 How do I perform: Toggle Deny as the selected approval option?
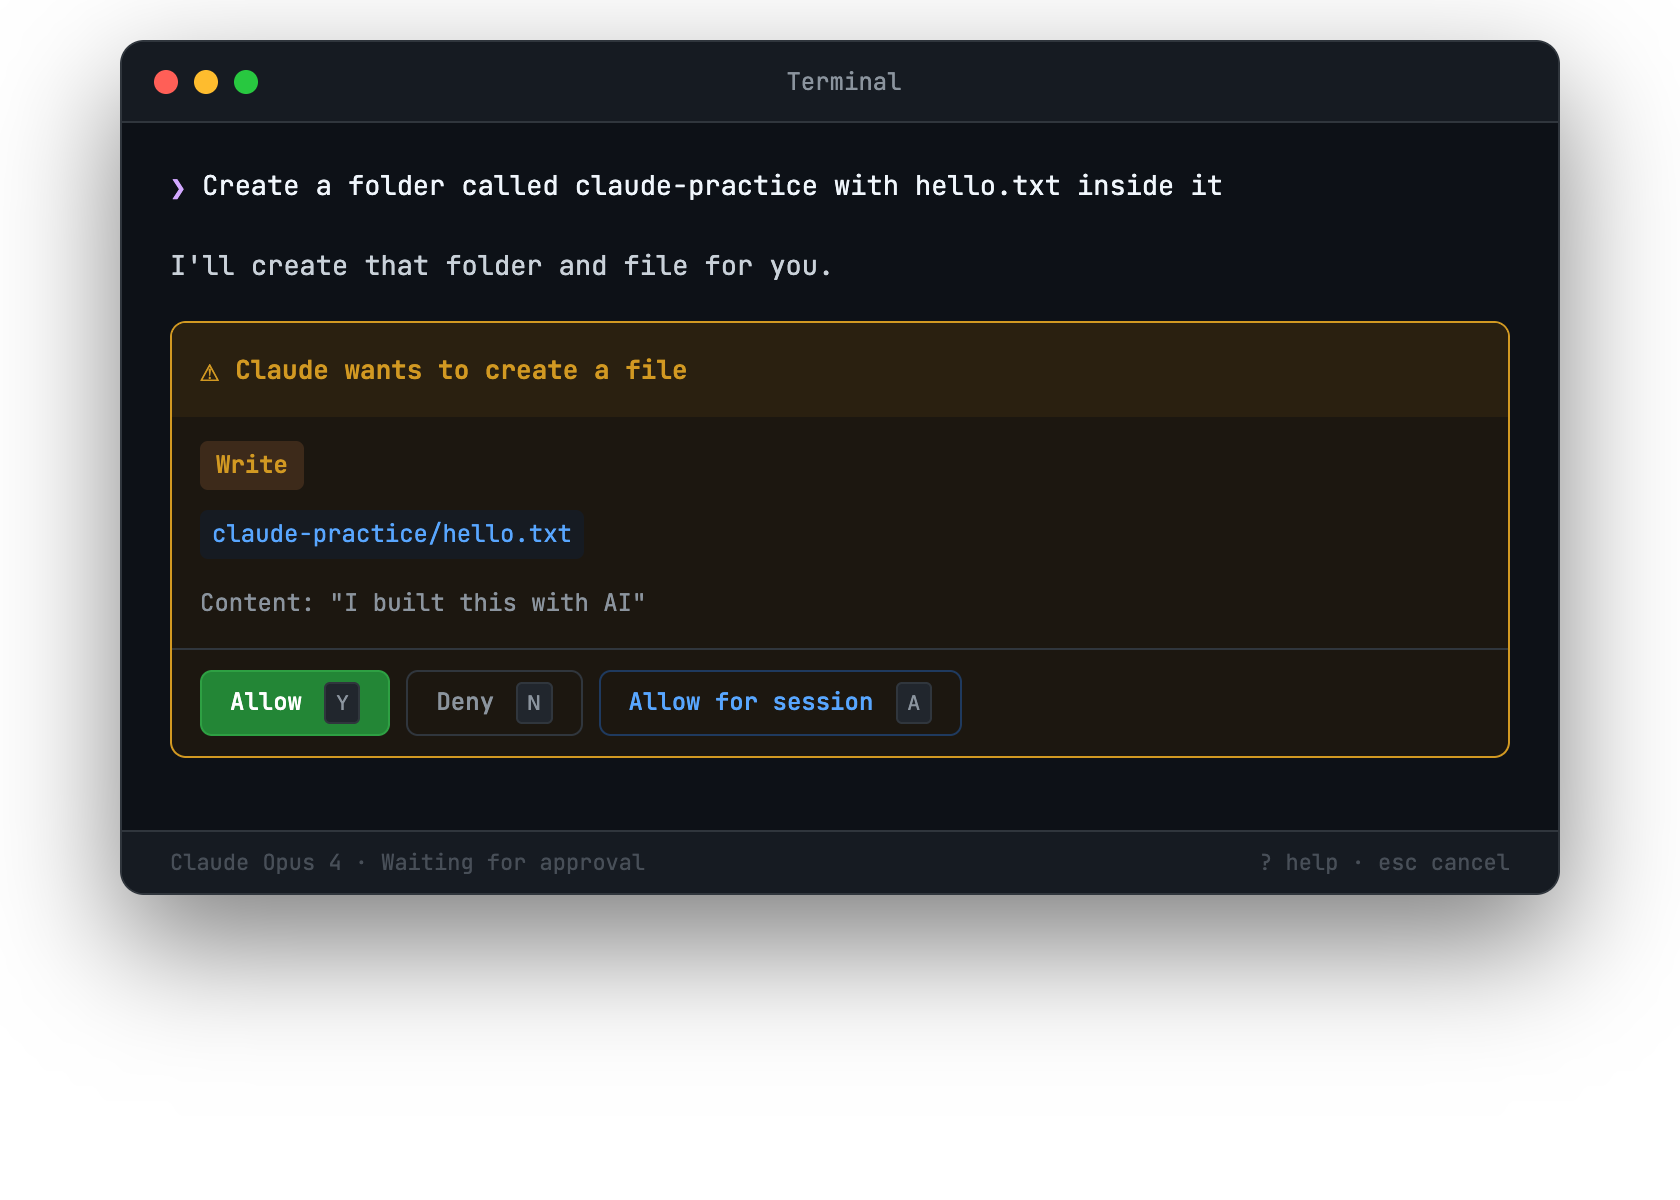pyautogui.click(x=494, y=702)
